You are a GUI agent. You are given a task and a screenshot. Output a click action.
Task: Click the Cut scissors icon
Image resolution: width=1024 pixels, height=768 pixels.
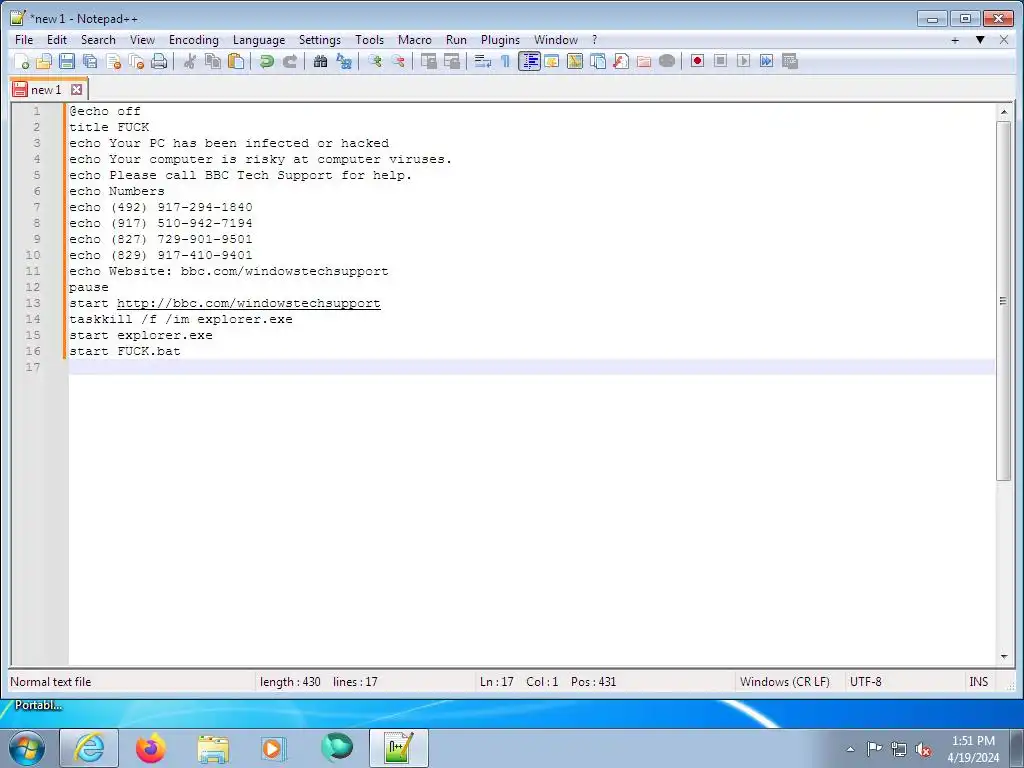tap(189, 61)
